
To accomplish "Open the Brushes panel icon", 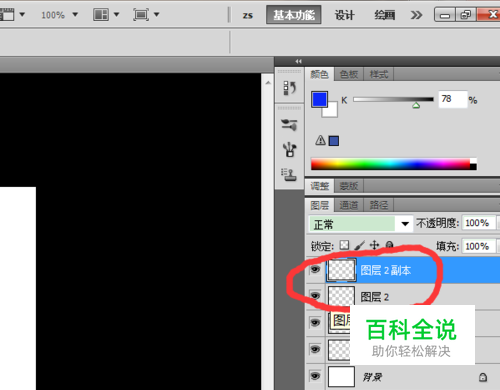I will [289, 150].
